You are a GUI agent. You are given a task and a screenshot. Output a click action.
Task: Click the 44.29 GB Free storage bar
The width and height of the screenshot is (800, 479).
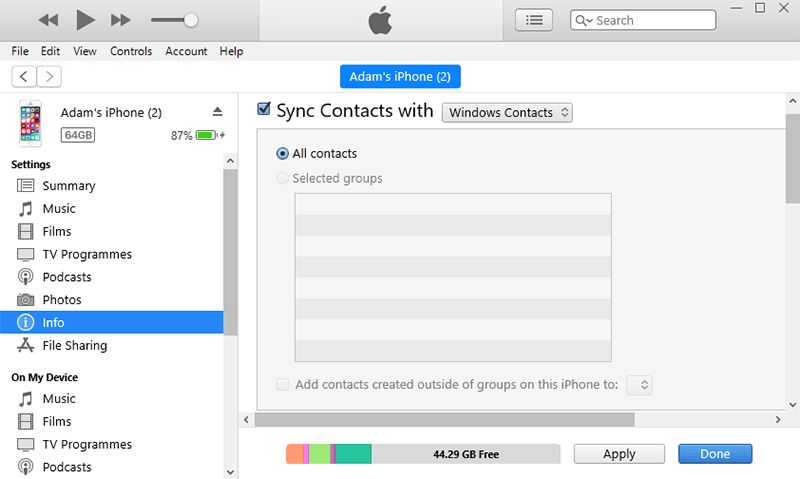pyautogui.click(x=466, y=454)
